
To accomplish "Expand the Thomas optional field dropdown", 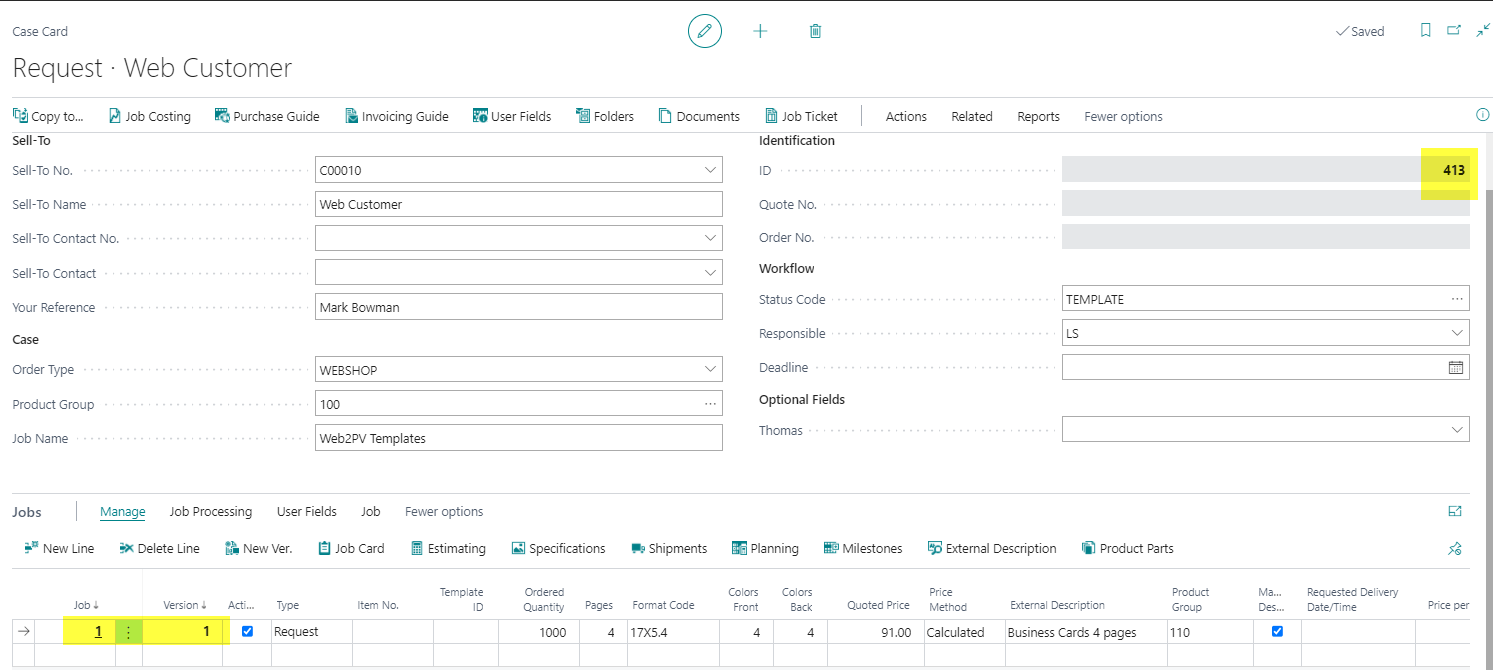I will click(1457, 430).
